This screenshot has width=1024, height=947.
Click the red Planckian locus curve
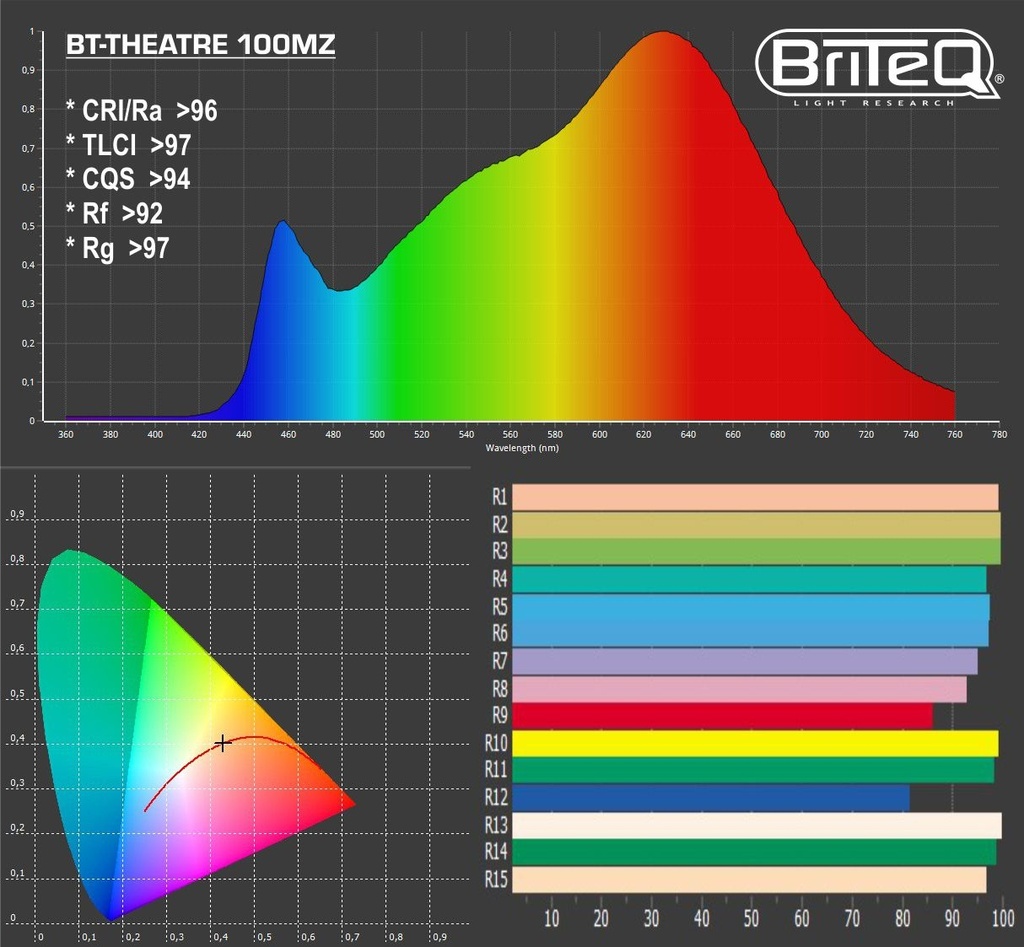pyautogui.click(x=256, y=737)
